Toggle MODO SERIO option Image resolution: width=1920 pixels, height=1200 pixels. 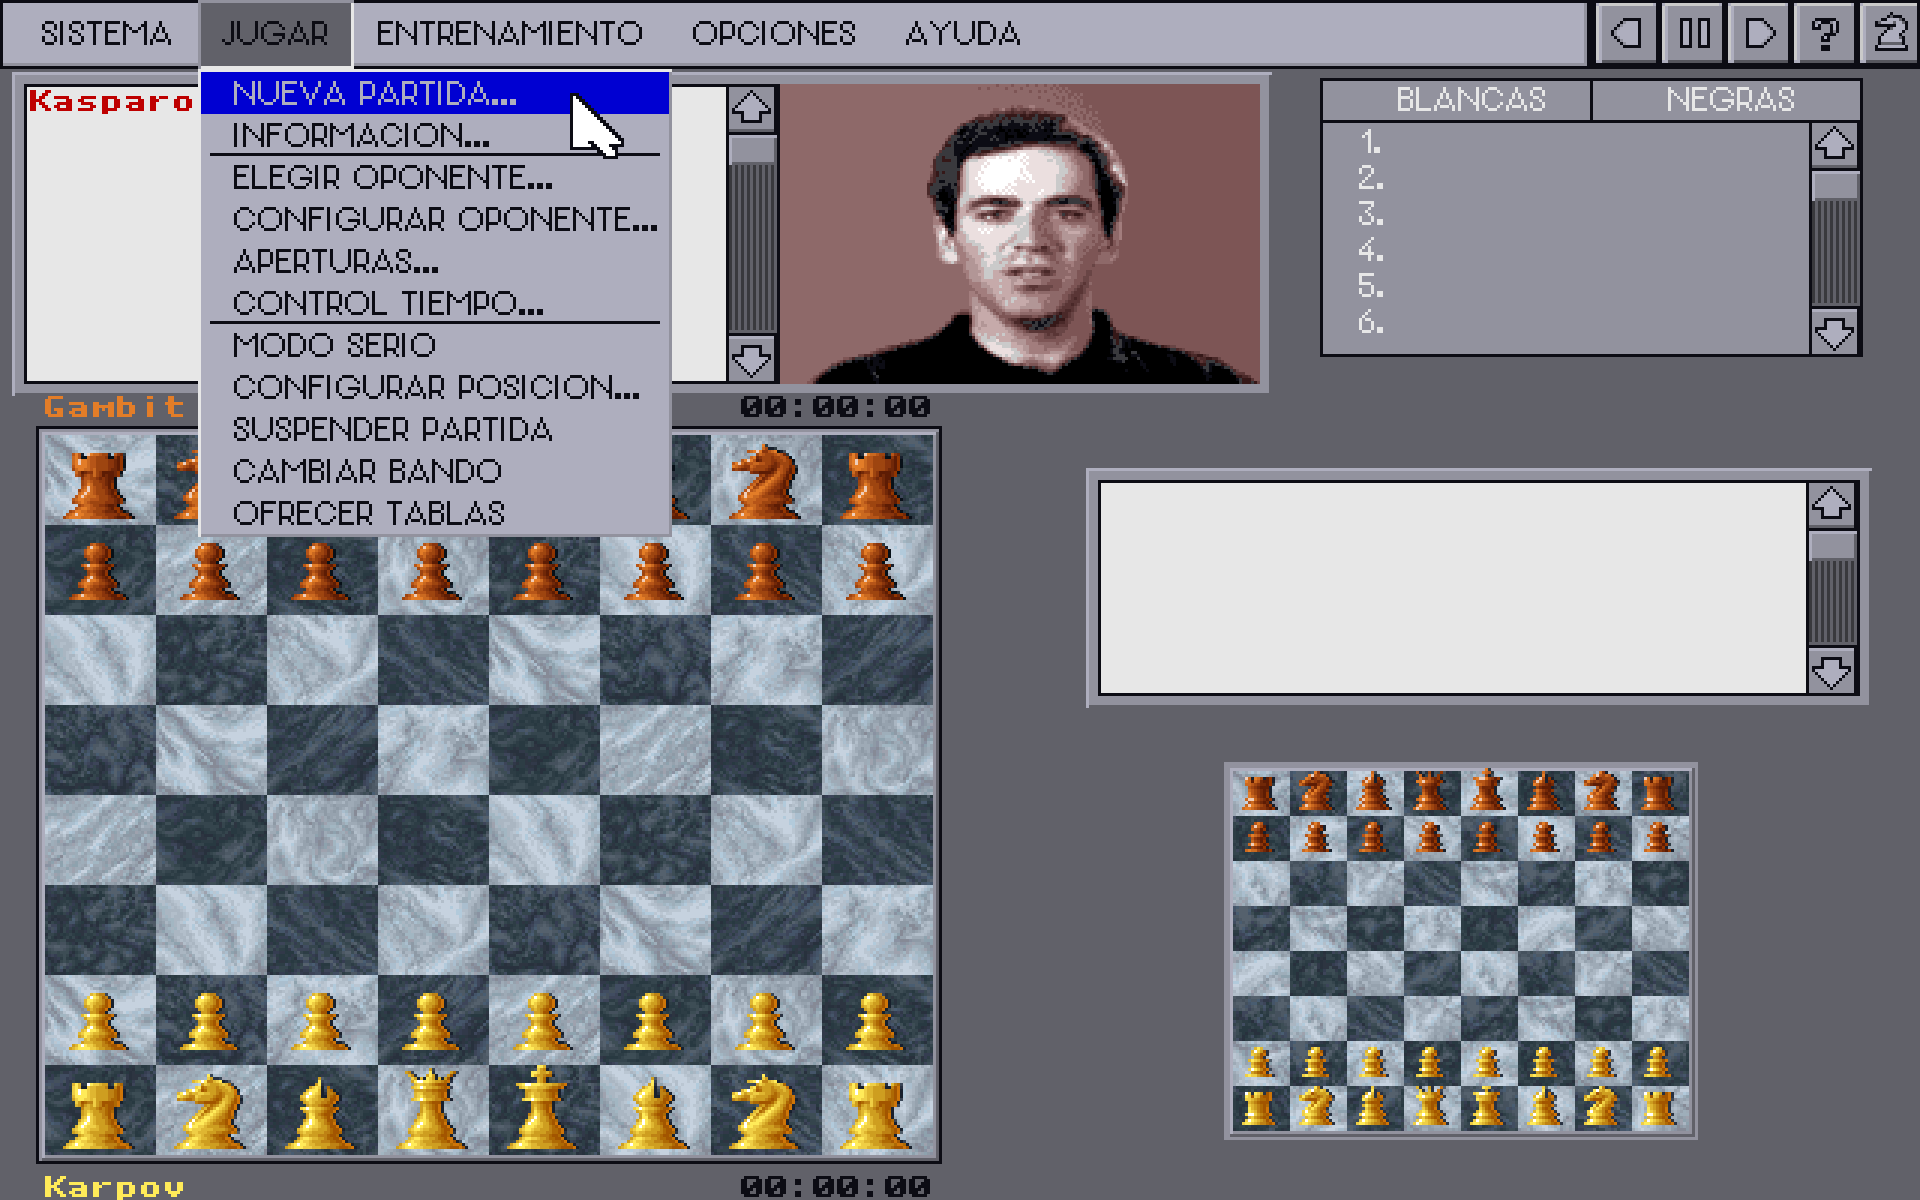click(x=435, y=346)
